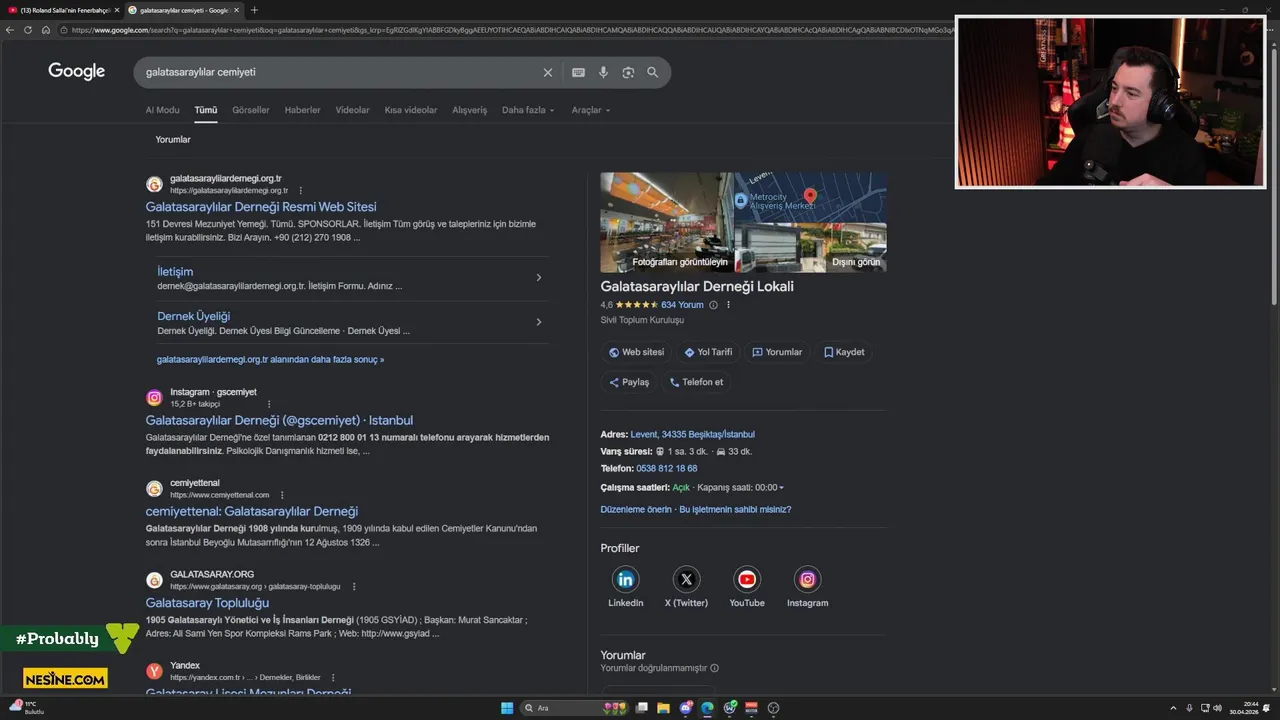1280x720 pixels.
Task: Click the Kaydet save button
Action: pos(844,352)
